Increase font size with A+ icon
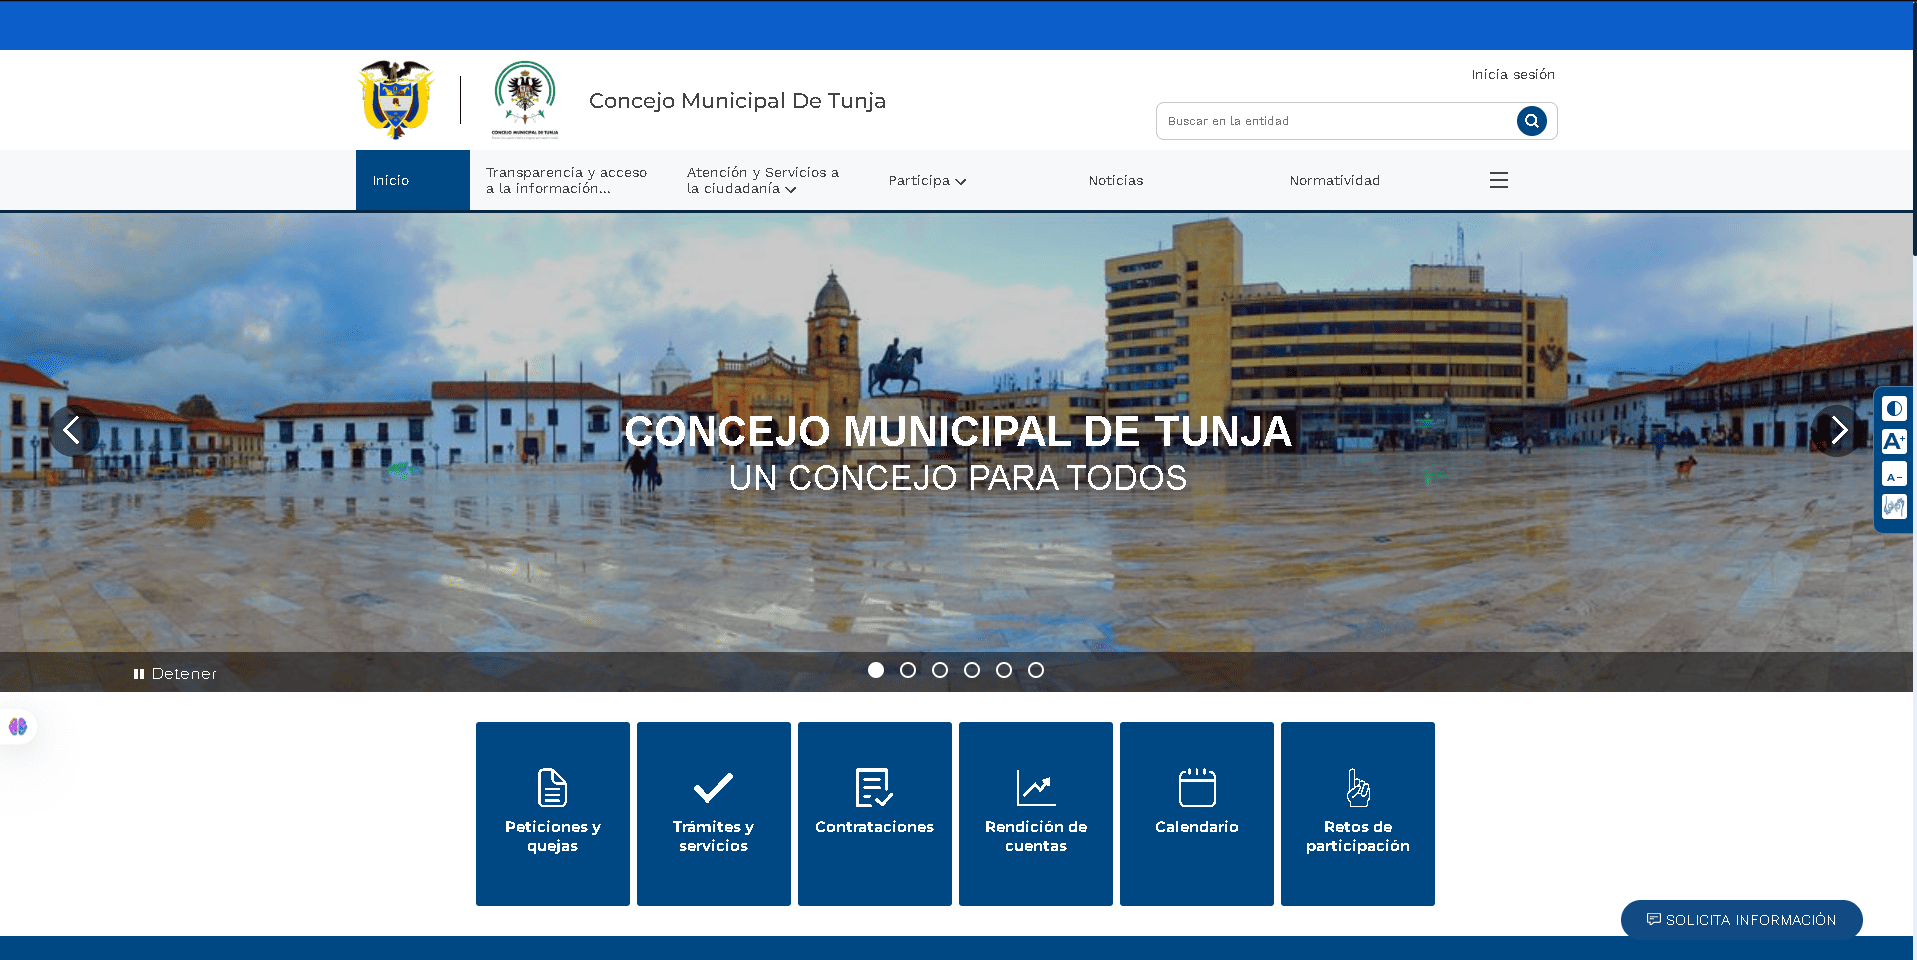The image size is (1917, 960). pyautogui.click(x=1894, y=441)
